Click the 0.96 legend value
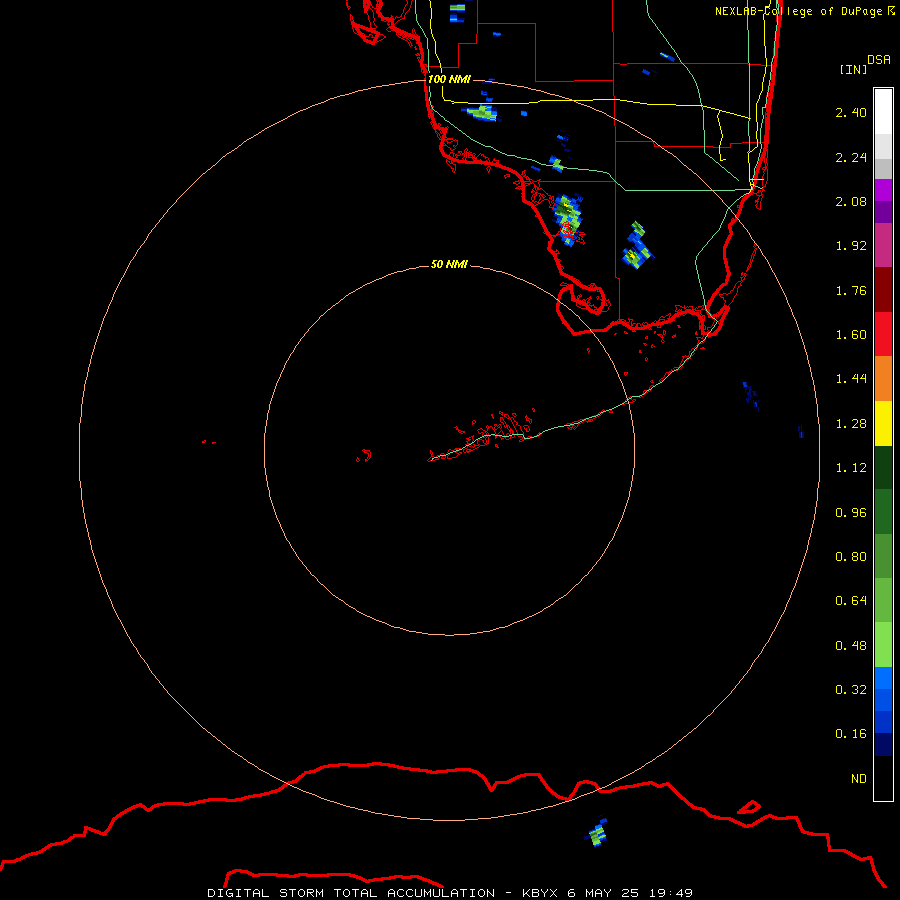Screen dimensions: 900x900 pyautogui.click(x=851, y=513)
